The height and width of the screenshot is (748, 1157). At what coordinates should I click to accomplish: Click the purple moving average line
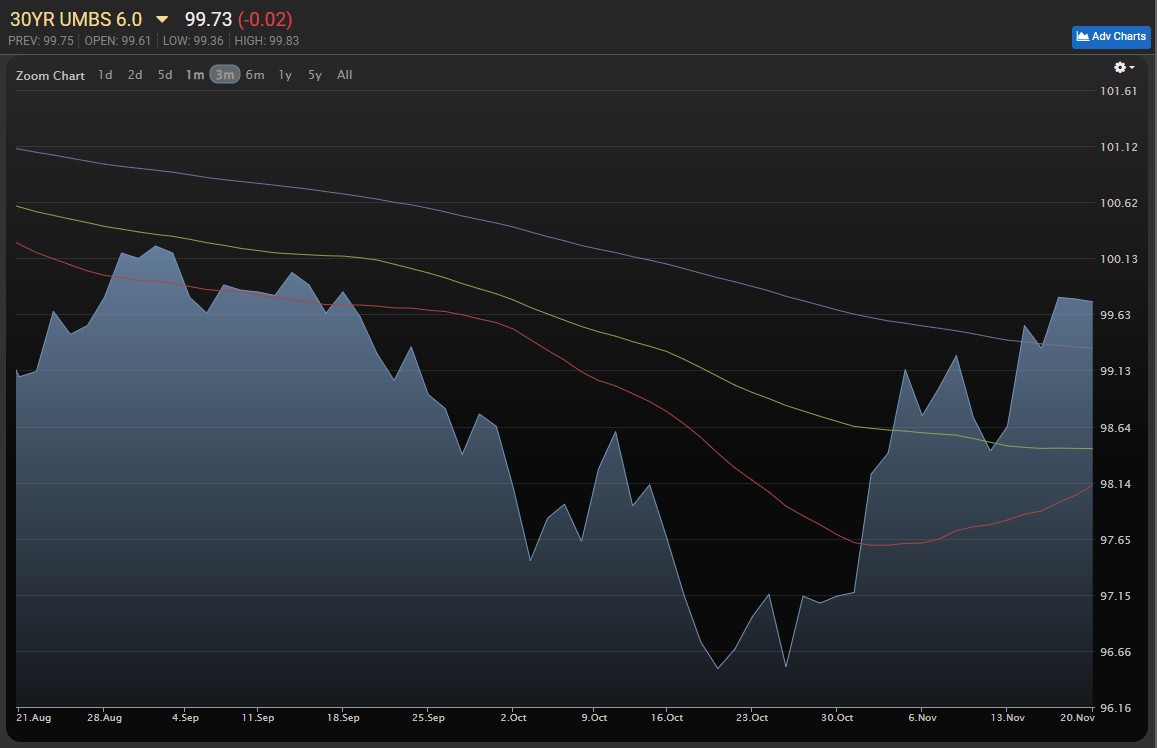point(600,249)
